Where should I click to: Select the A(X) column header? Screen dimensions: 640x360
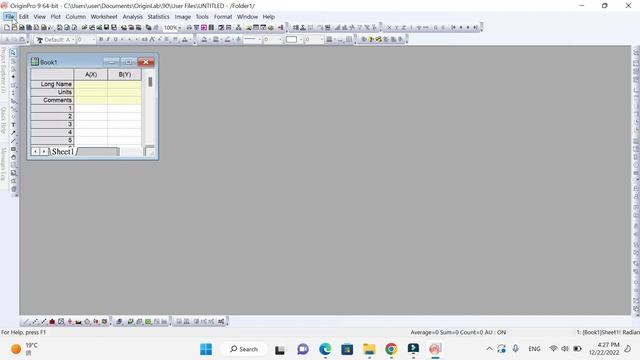tap(91, 74)
